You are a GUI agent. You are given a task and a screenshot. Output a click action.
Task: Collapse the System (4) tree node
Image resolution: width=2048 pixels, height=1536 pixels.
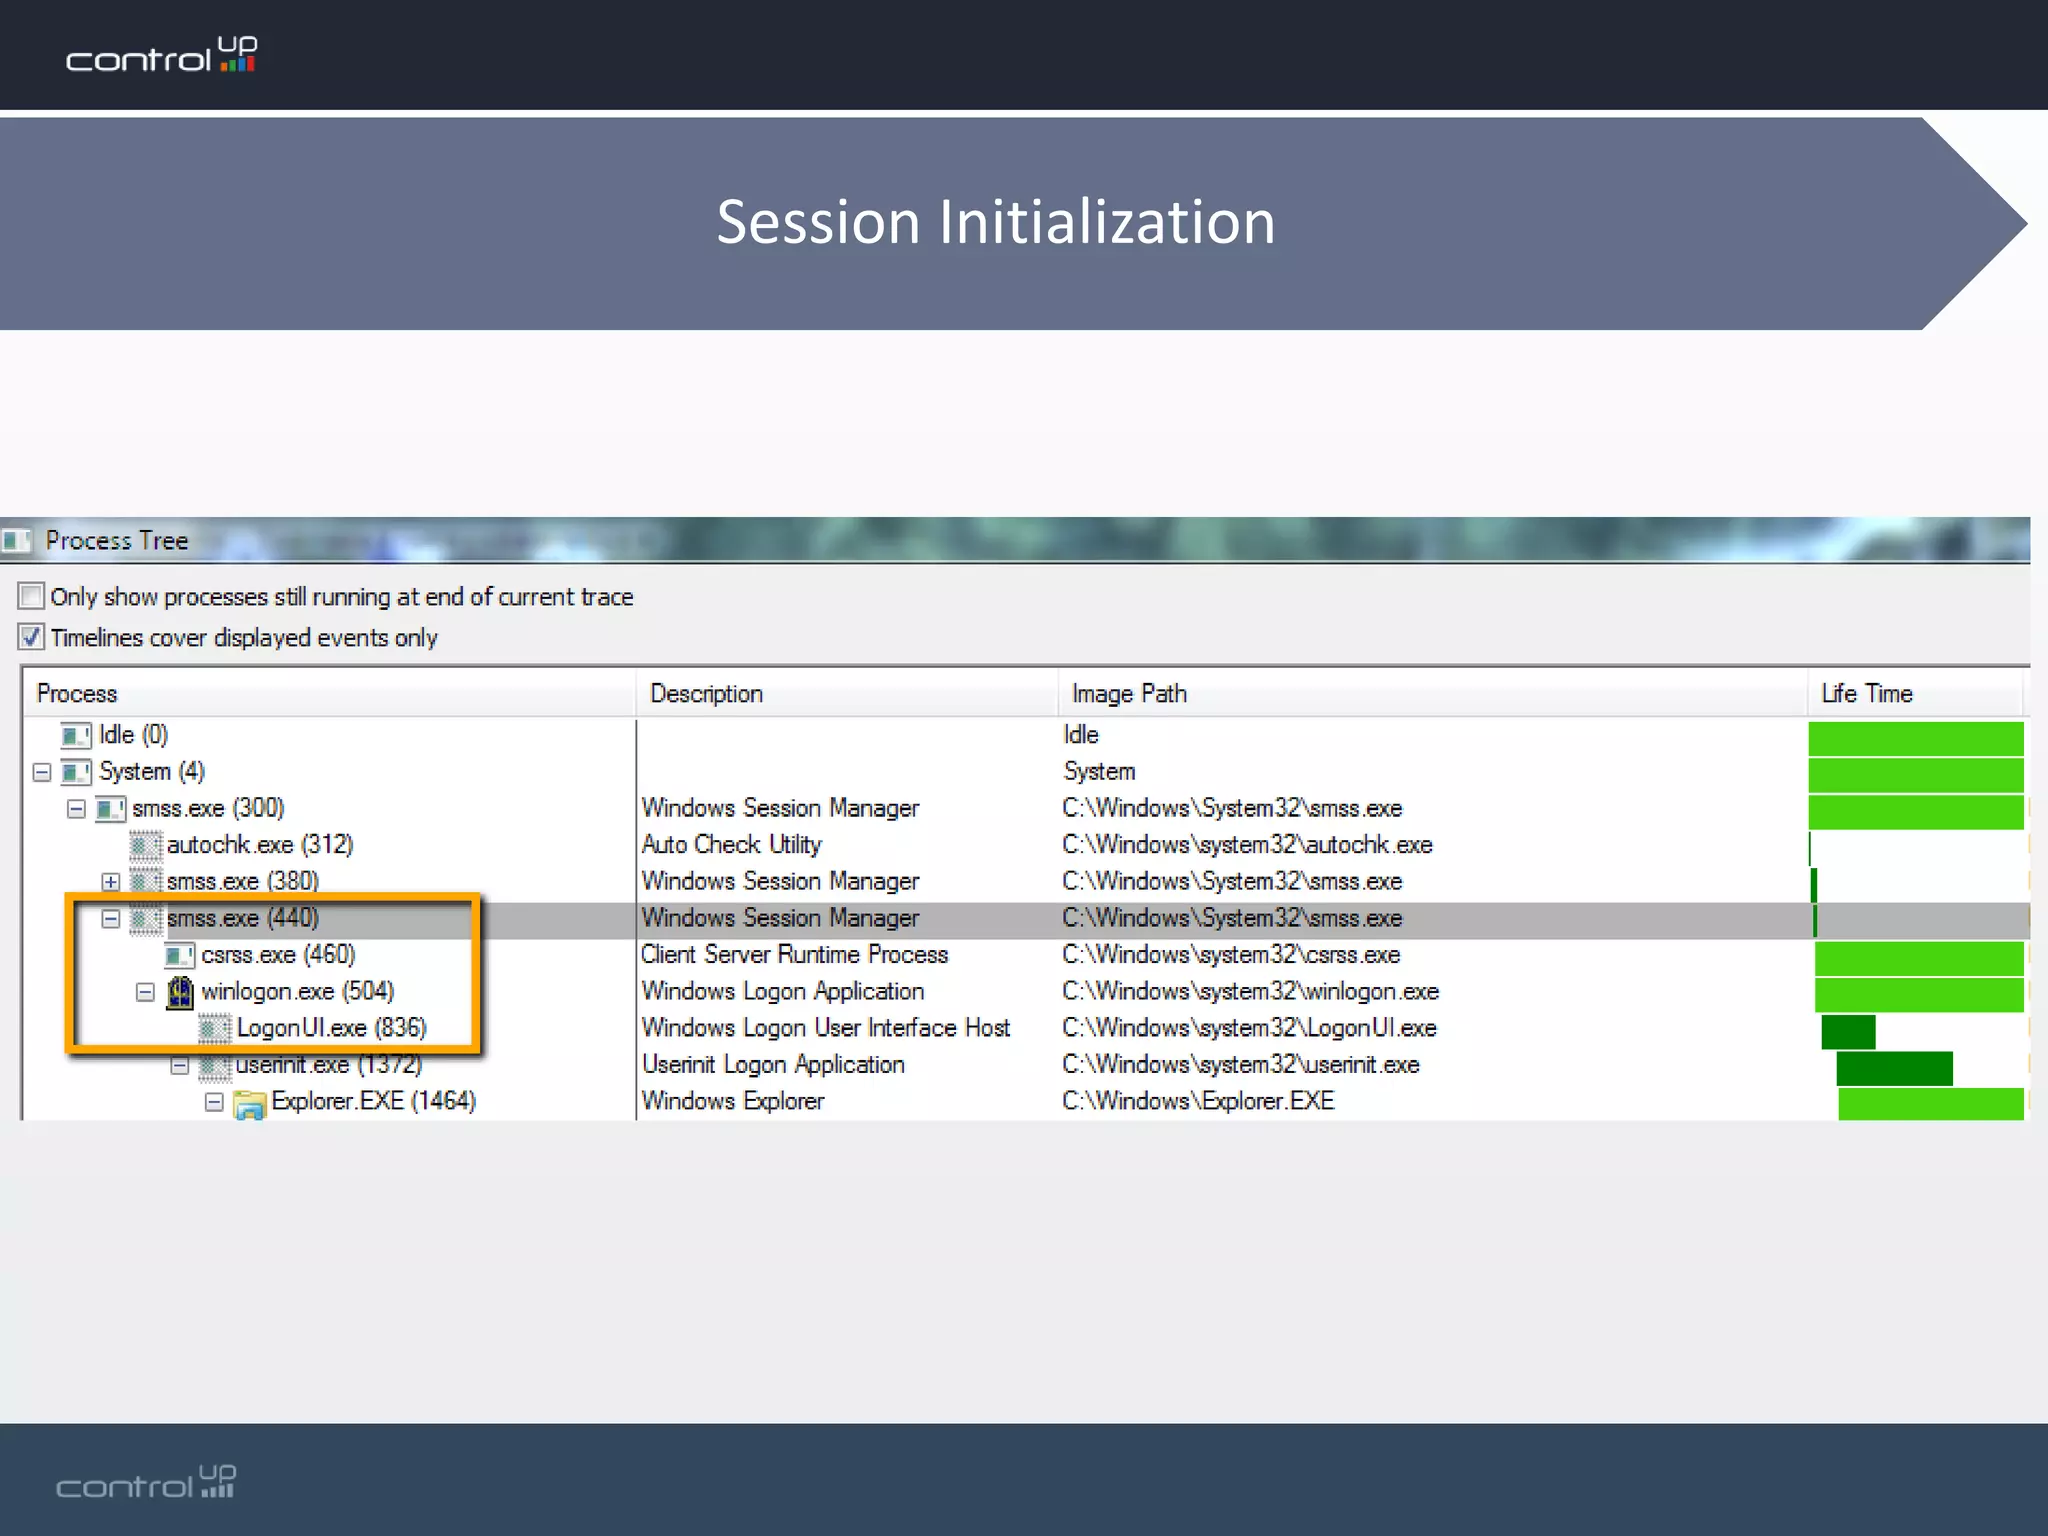(42, 772)
